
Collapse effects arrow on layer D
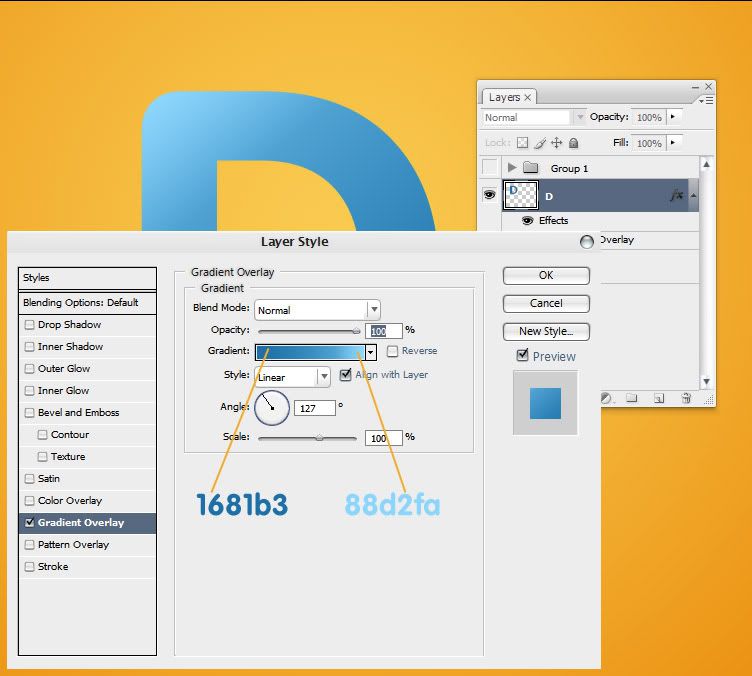[x=693, y=195]
